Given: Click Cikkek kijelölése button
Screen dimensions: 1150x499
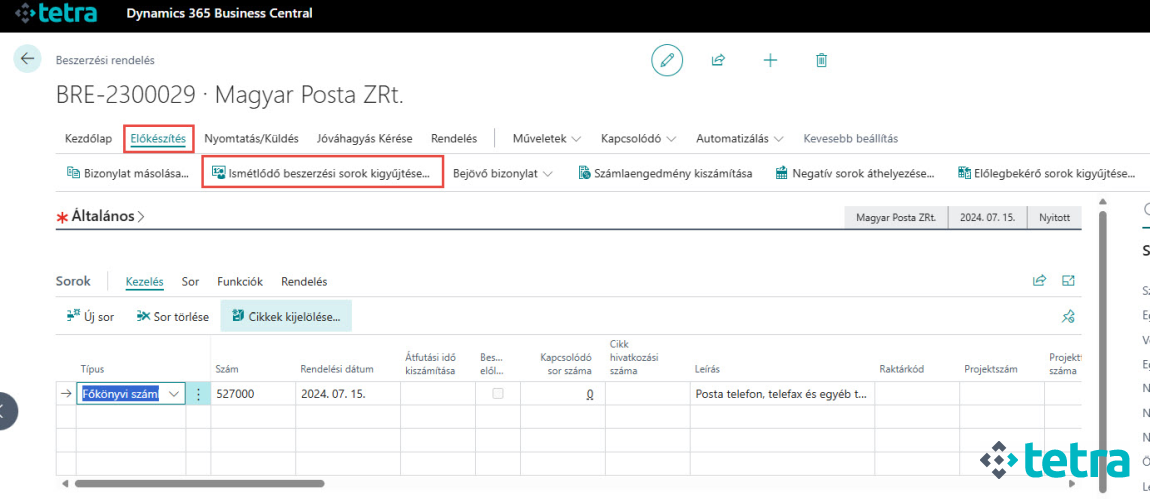Looking at the screenshot, I should coord(286,316).
